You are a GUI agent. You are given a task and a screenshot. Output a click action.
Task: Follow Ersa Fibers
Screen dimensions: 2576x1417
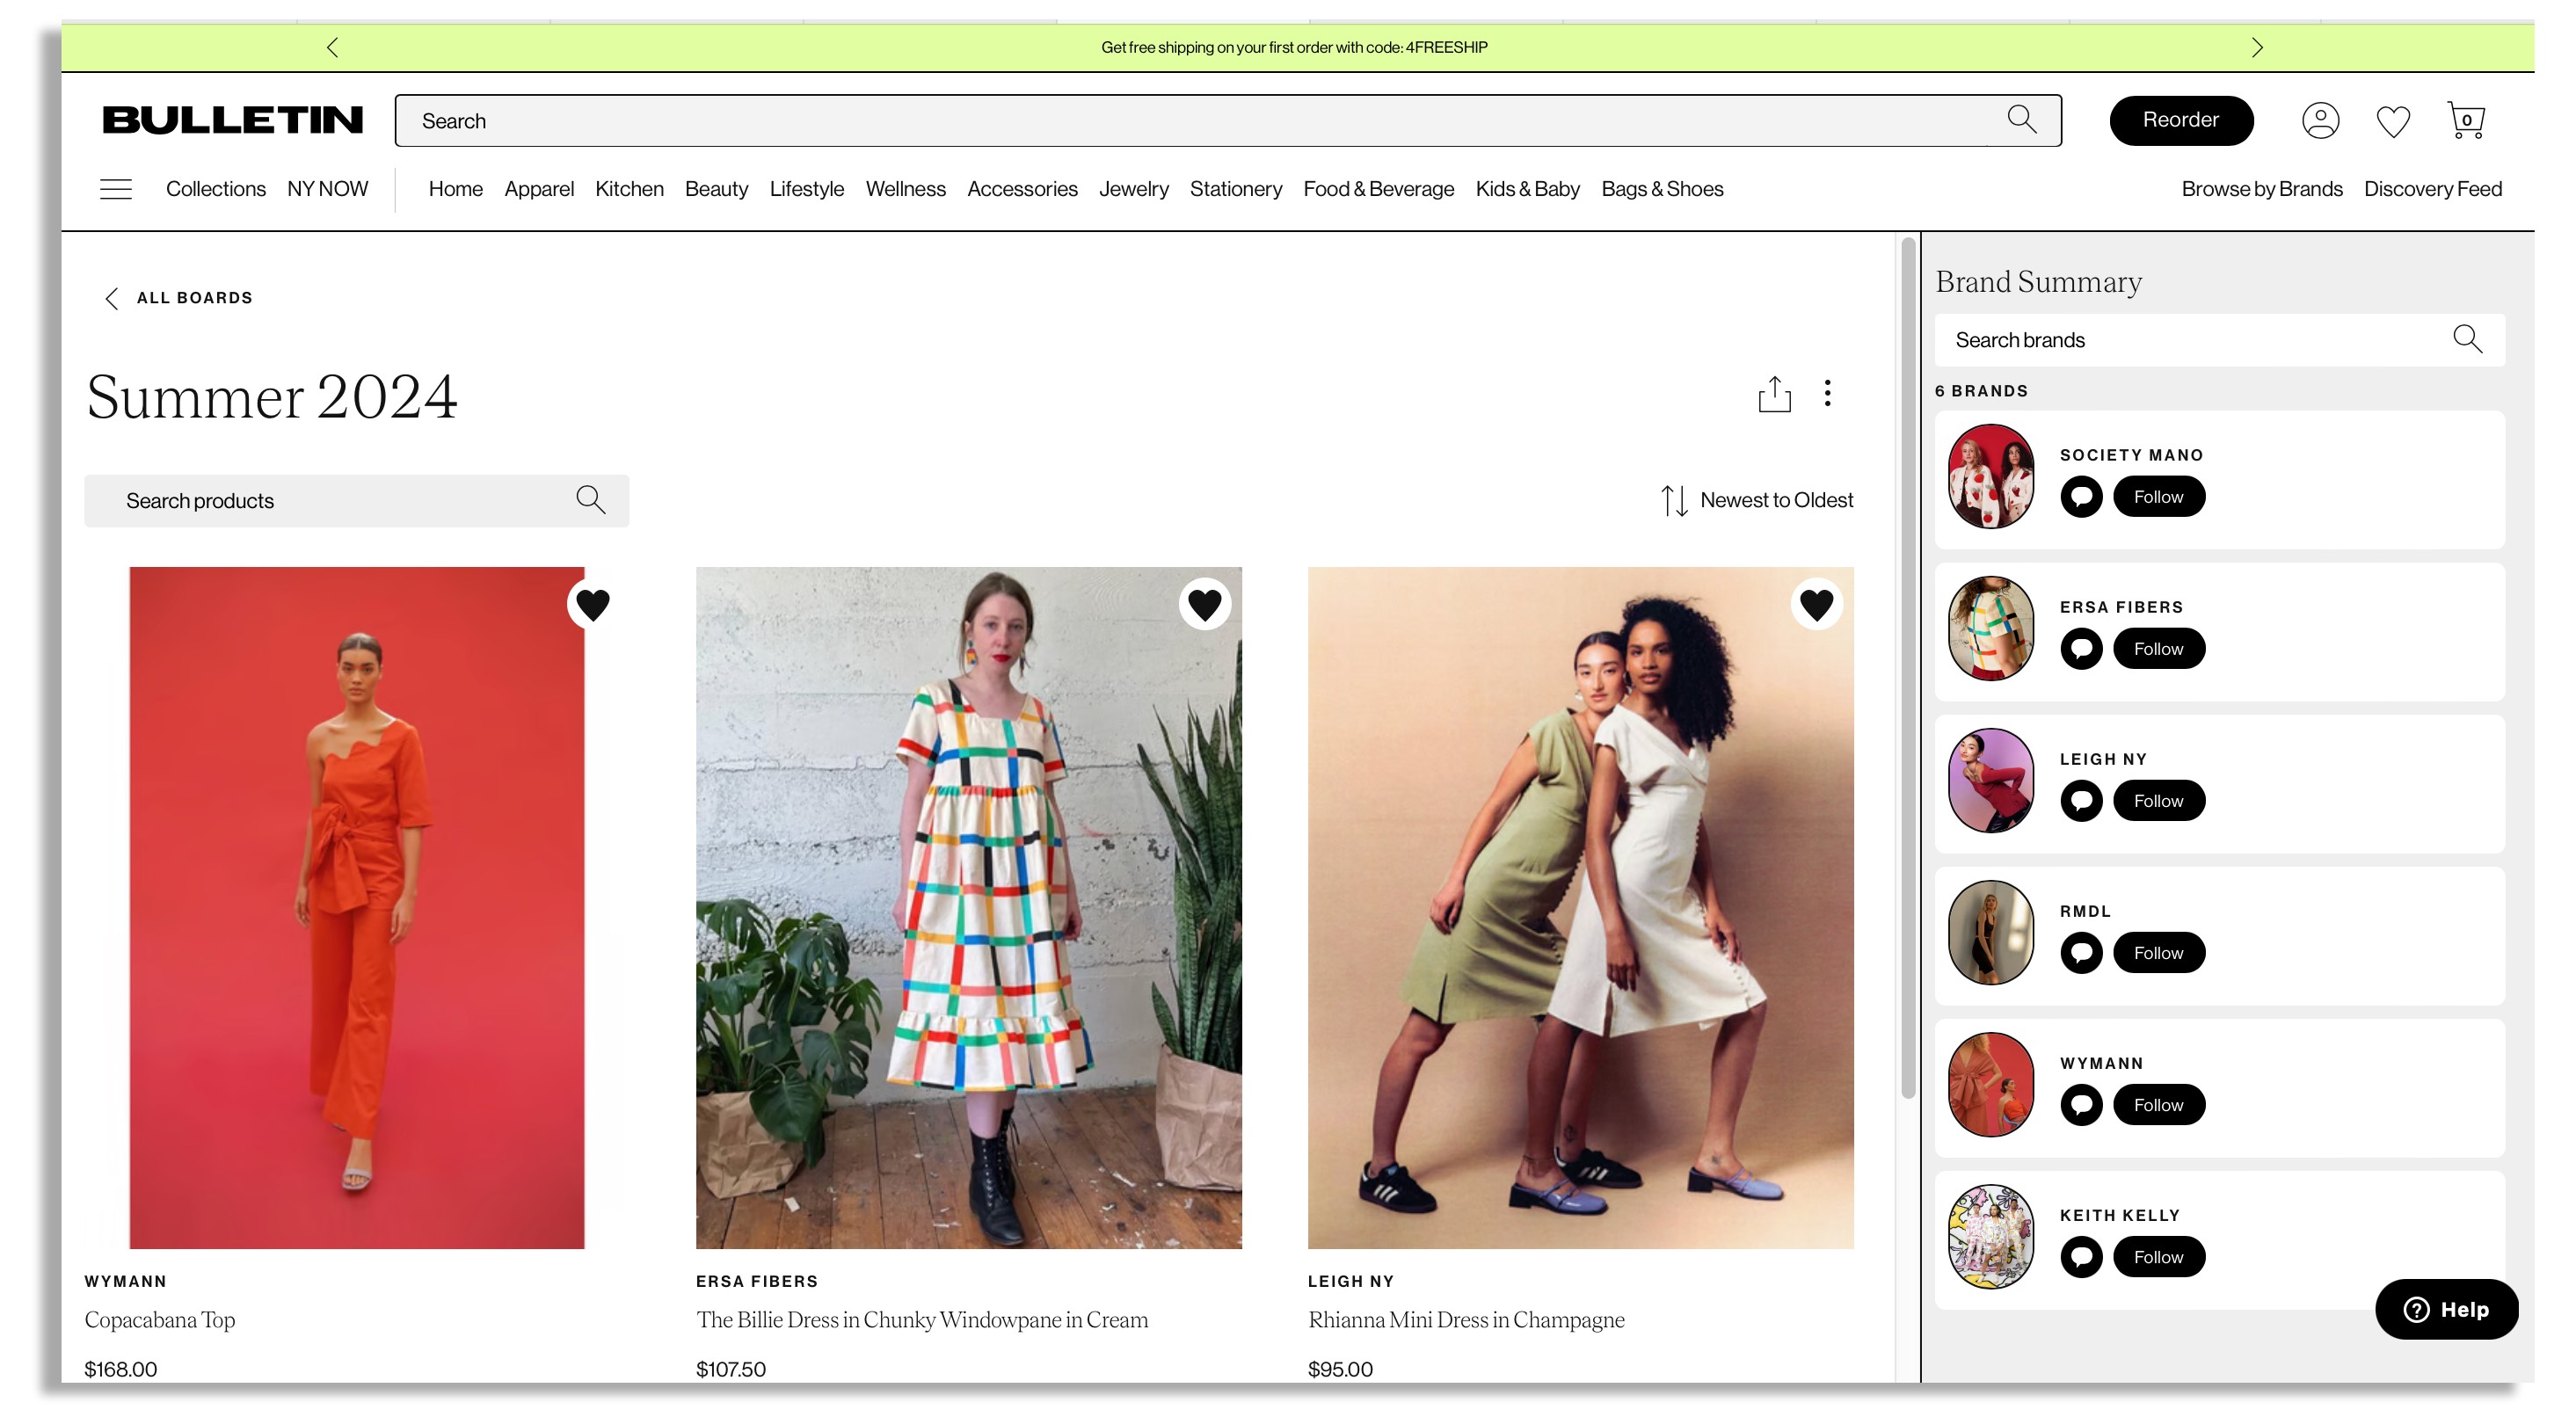tap(2158, 649)
